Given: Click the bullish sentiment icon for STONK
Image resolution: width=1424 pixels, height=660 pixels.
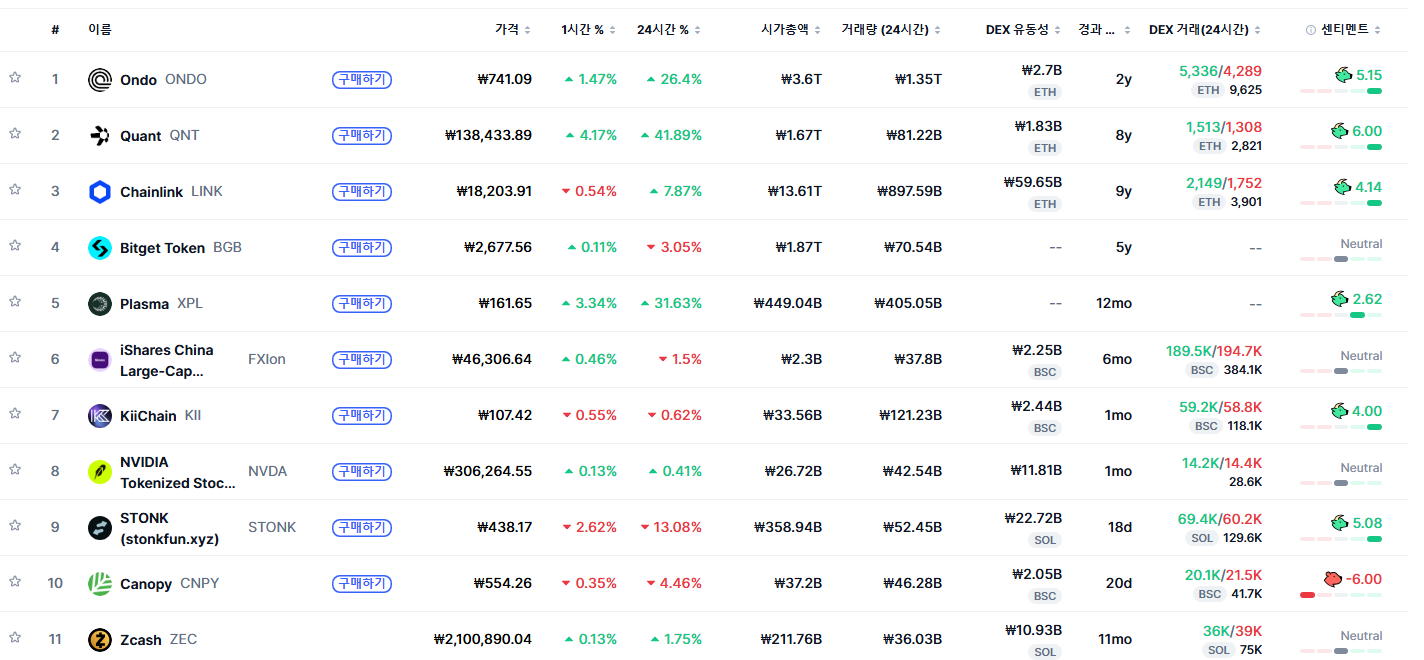Looking at the screenshot, I should pyautogui.click(x=1339, y=523).
